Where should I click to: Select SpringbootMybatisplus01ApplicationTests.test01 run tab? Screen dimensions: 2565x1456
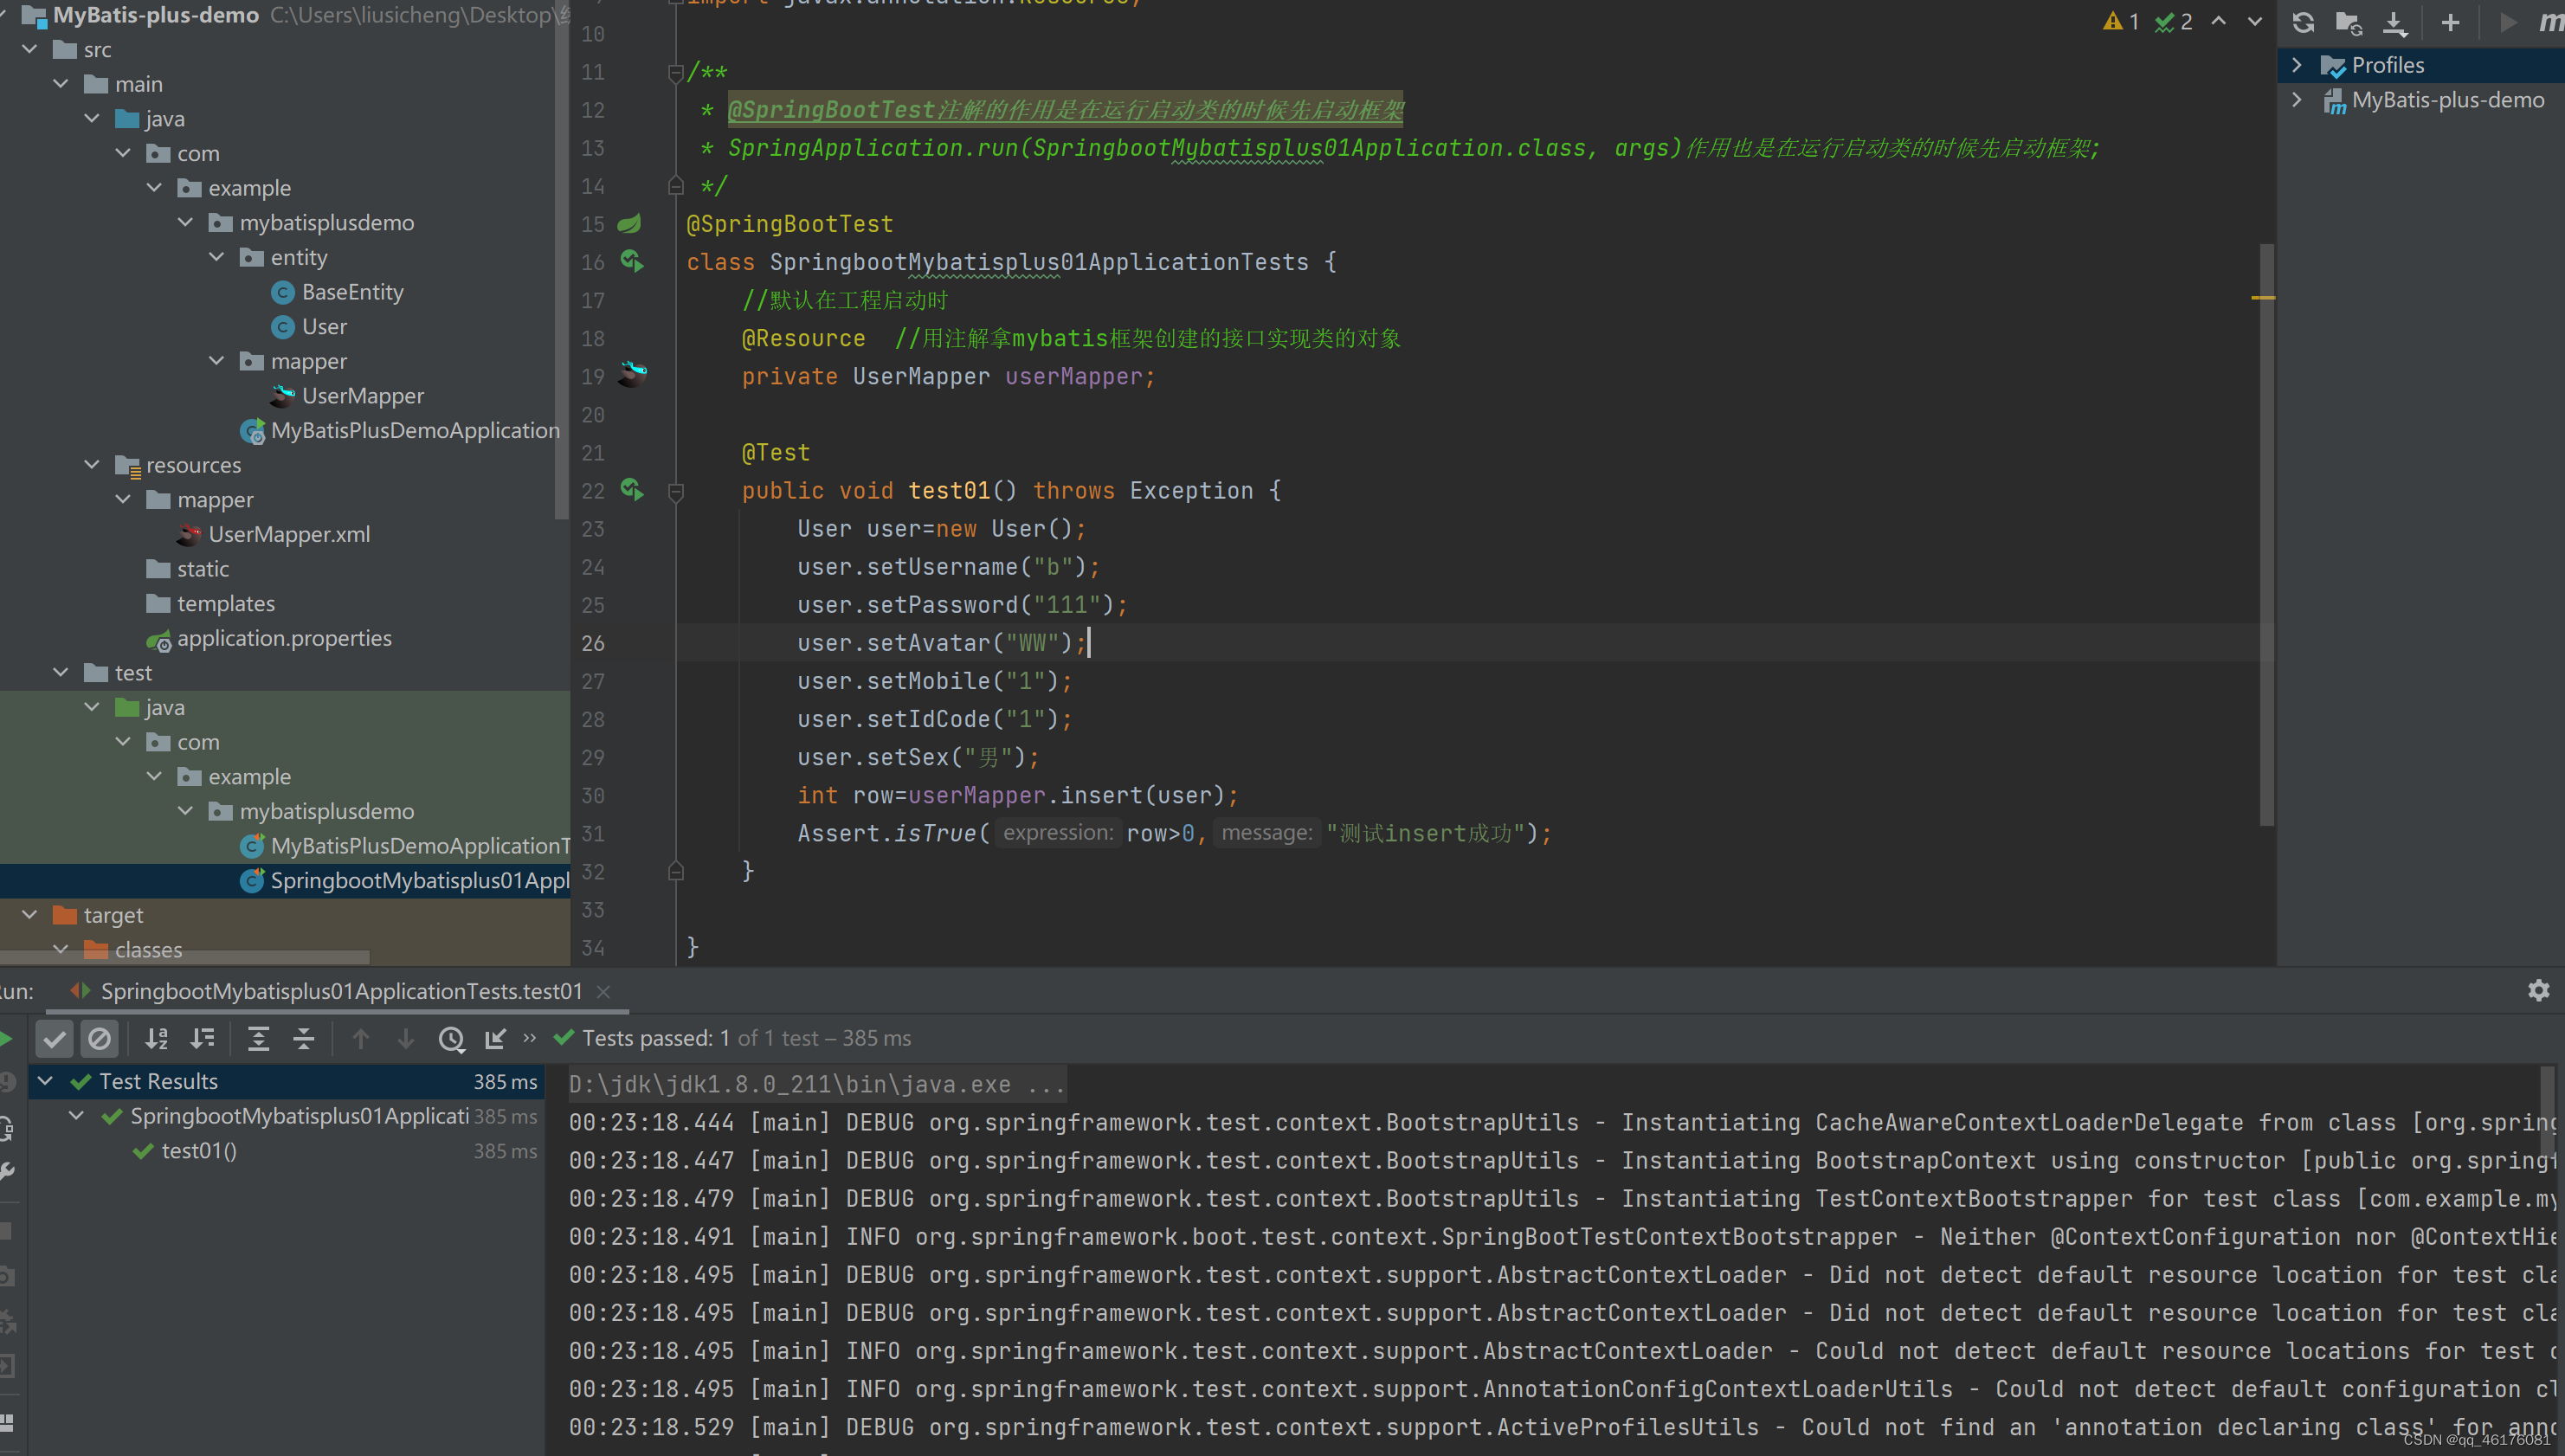tap(340, 991)
